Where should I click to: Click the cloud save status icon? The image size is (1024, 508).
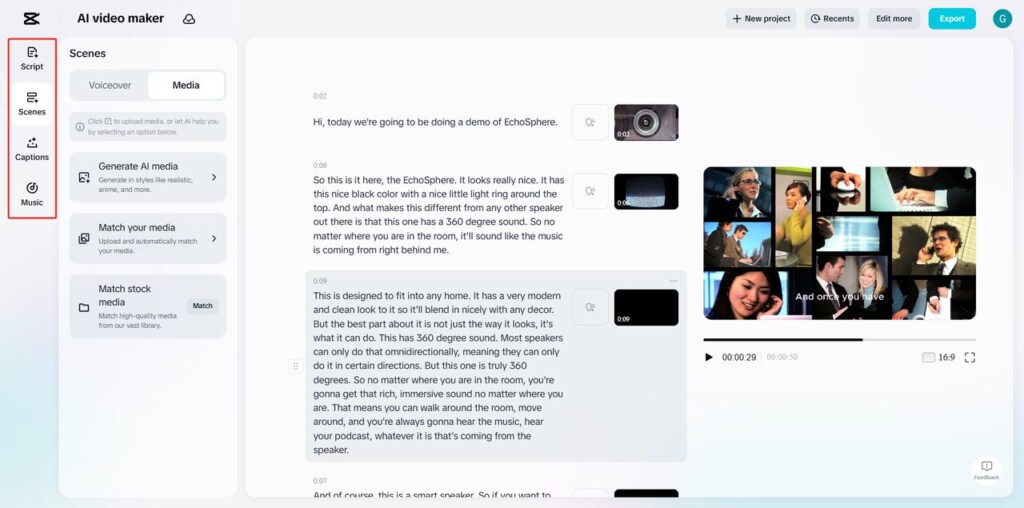[189, 19]
